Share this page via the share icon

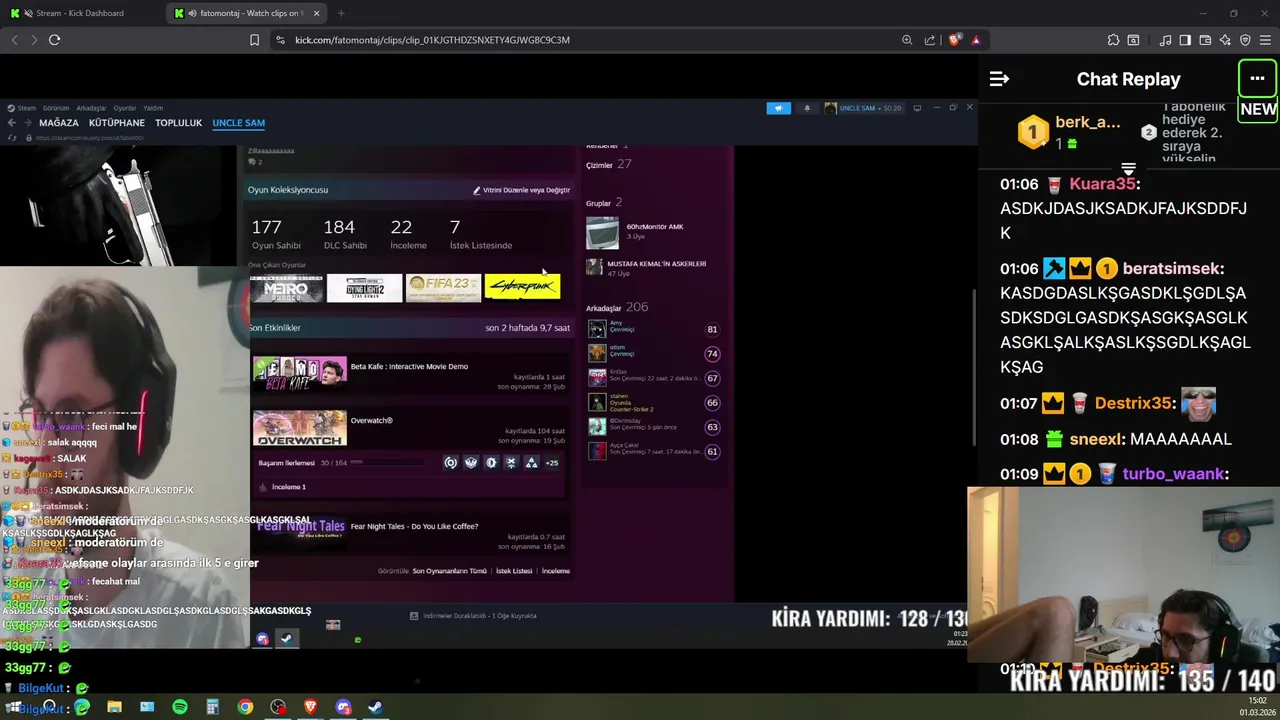[930, 40]
